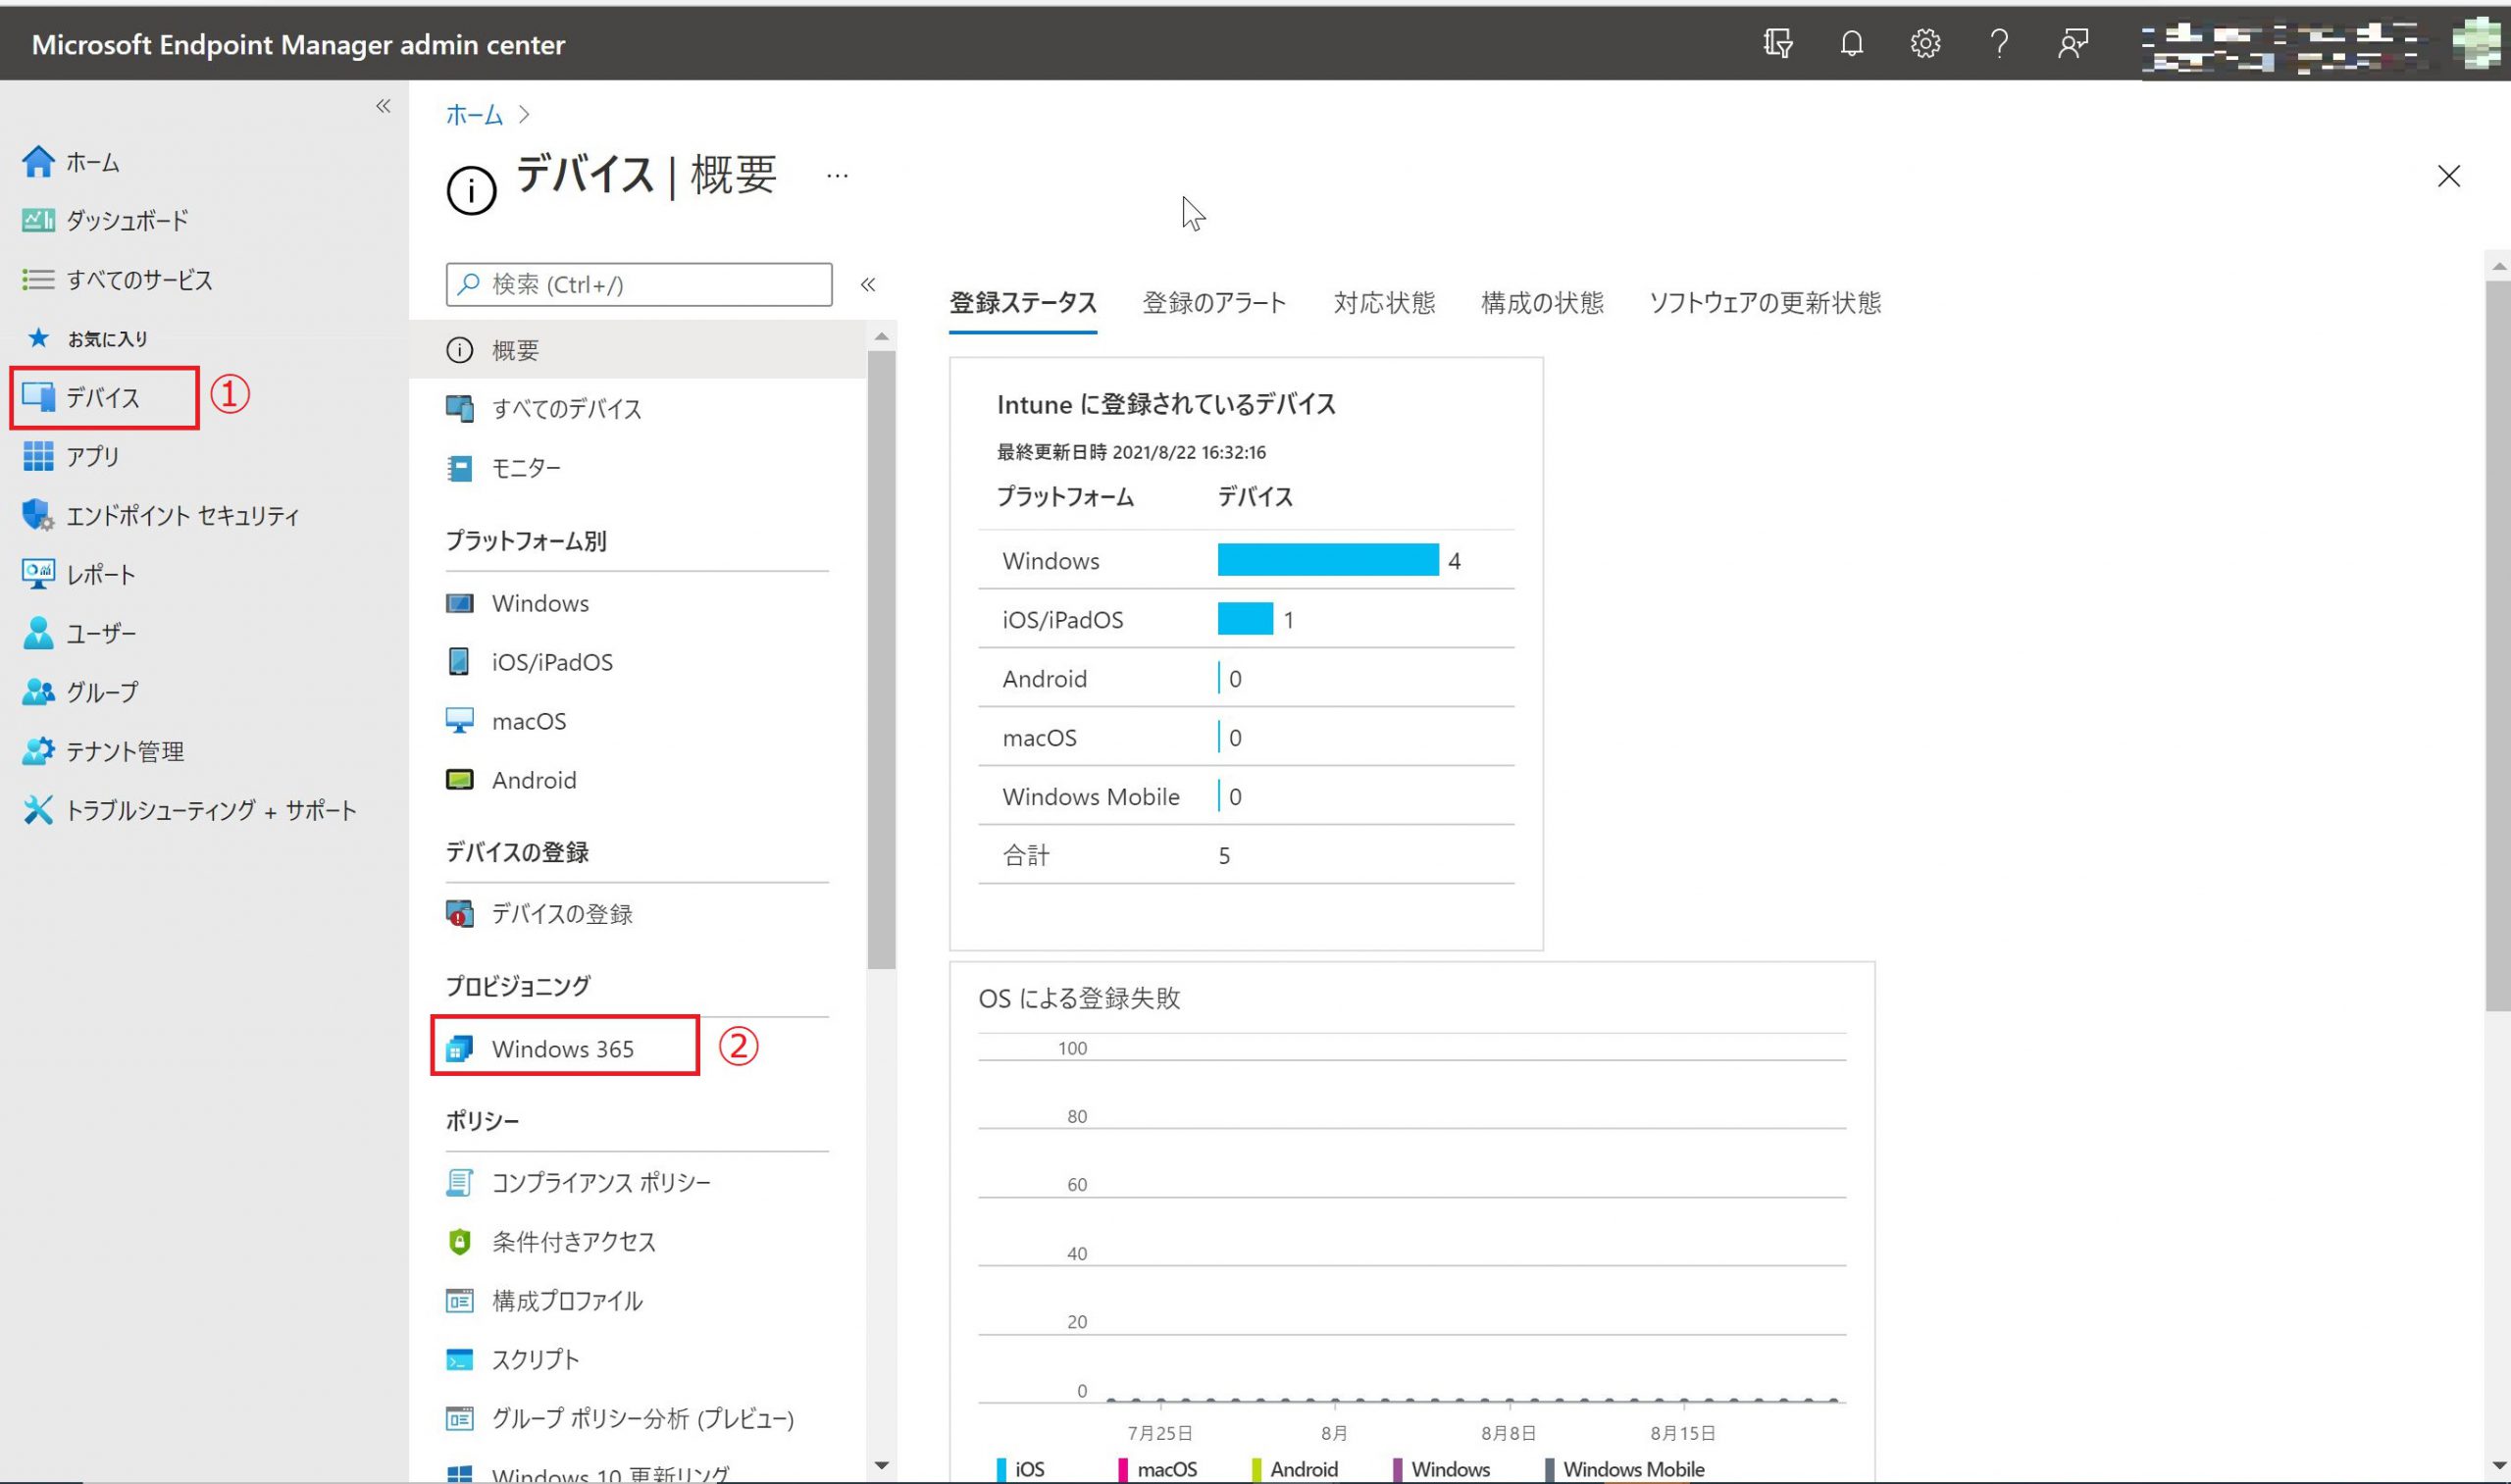
Task: Open the portal settings gear icon
Action: [x=1925, y=43]
